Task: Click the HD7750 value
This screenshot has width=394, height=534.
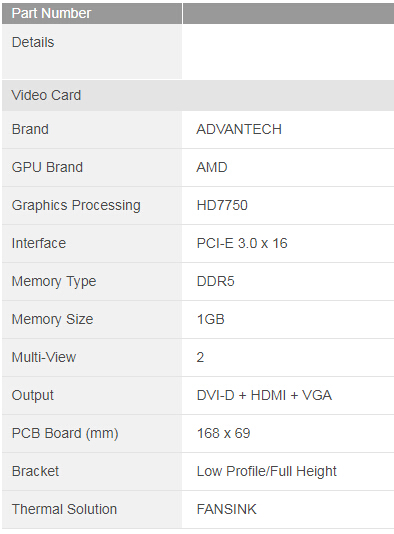Action: pos(222,205)
